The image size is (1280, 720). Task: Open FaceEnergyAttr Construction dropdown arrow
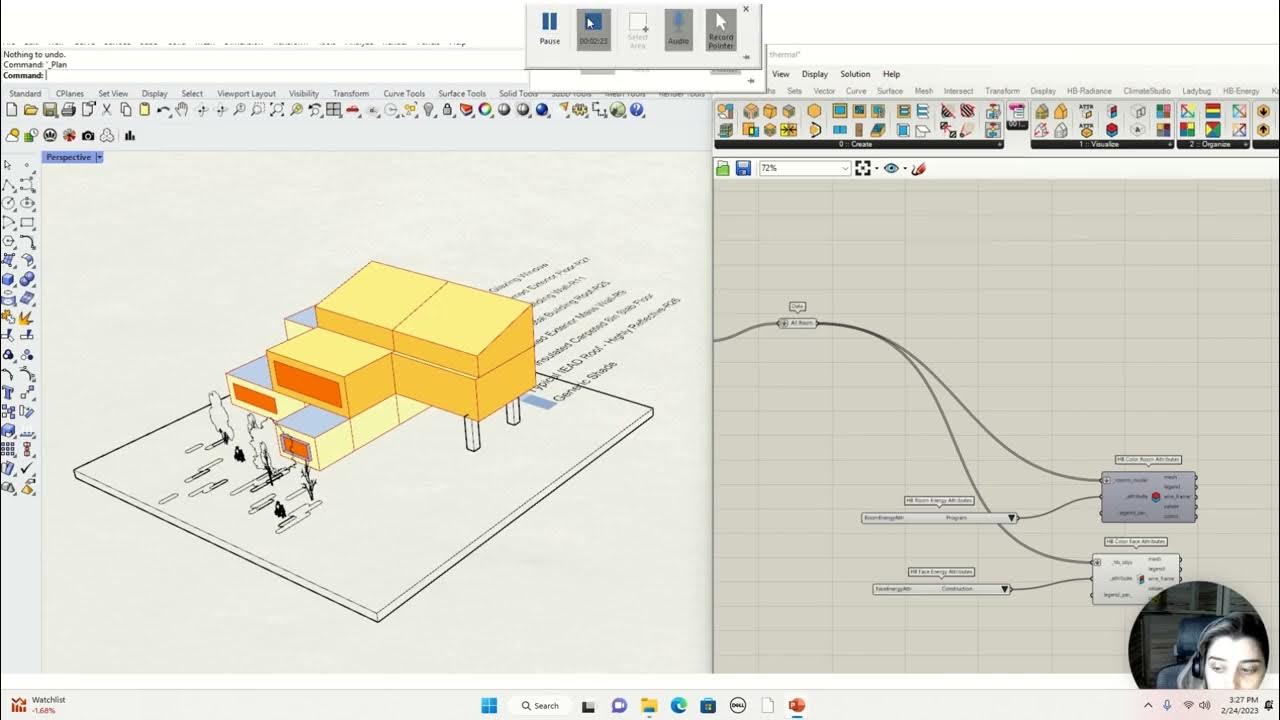tap(1006, 589)
